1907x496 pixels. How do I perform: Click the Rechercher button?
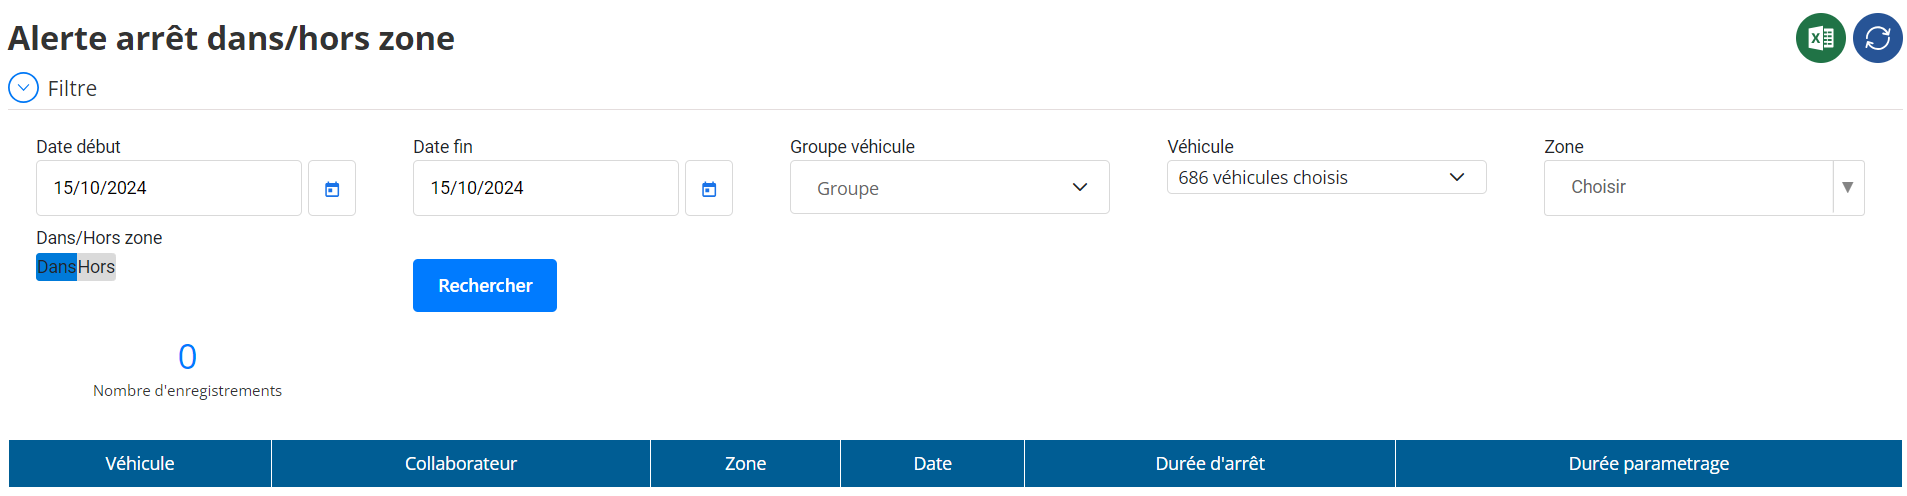[x=485, y=286]
